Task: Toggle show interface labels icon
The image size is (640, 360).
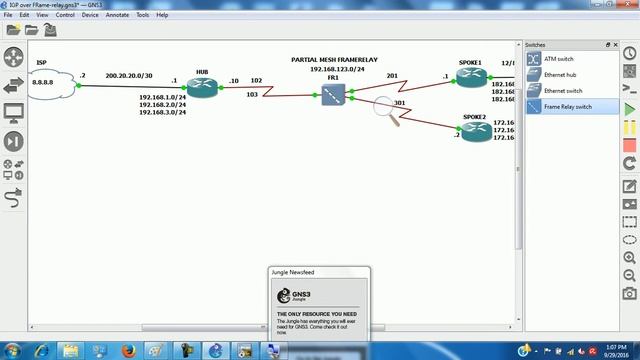Action: click(629, 71)
